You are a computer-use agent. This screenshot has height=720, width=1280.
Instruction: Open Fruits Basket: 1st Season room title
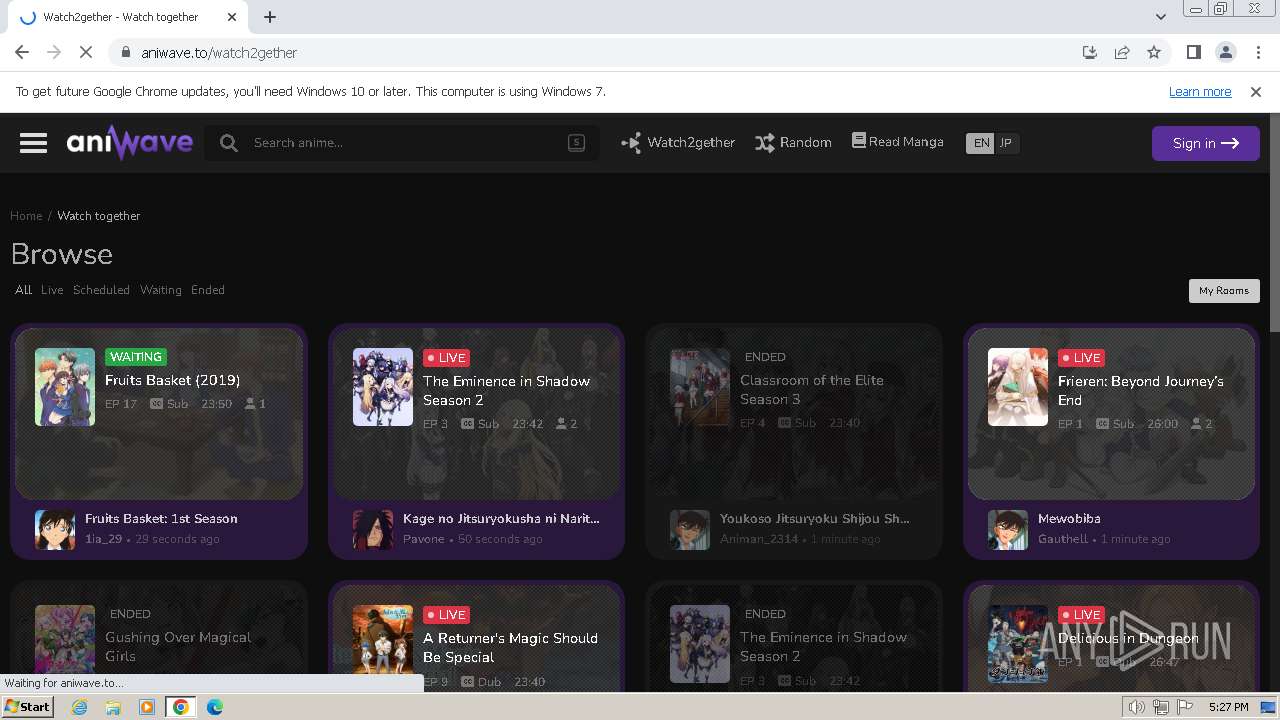click(x=161, y=519)
